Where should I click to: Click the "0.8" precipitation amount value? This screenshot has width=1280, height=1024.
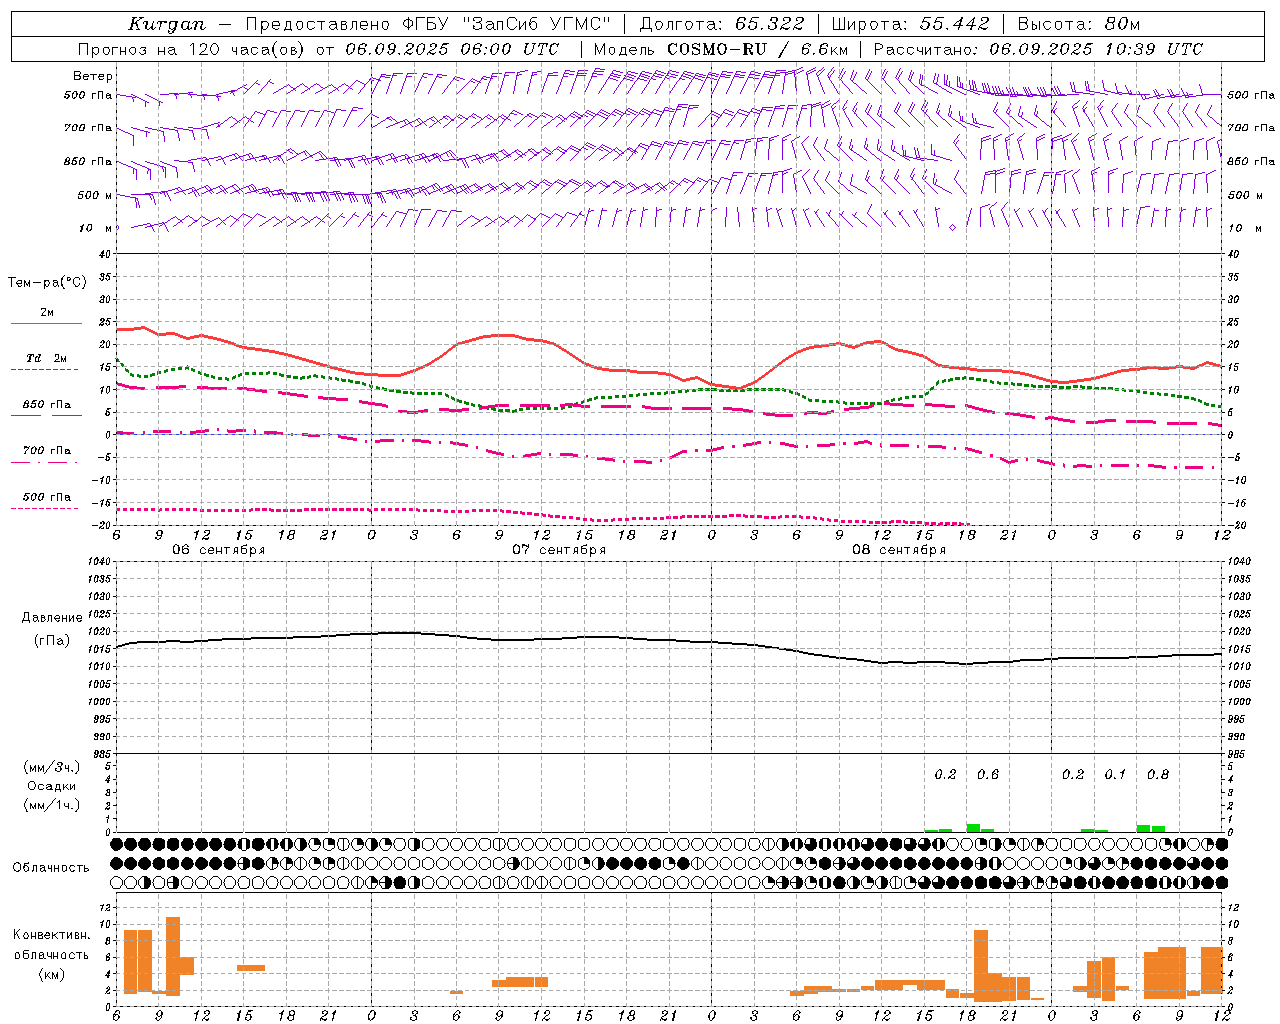pos(1158,774)
